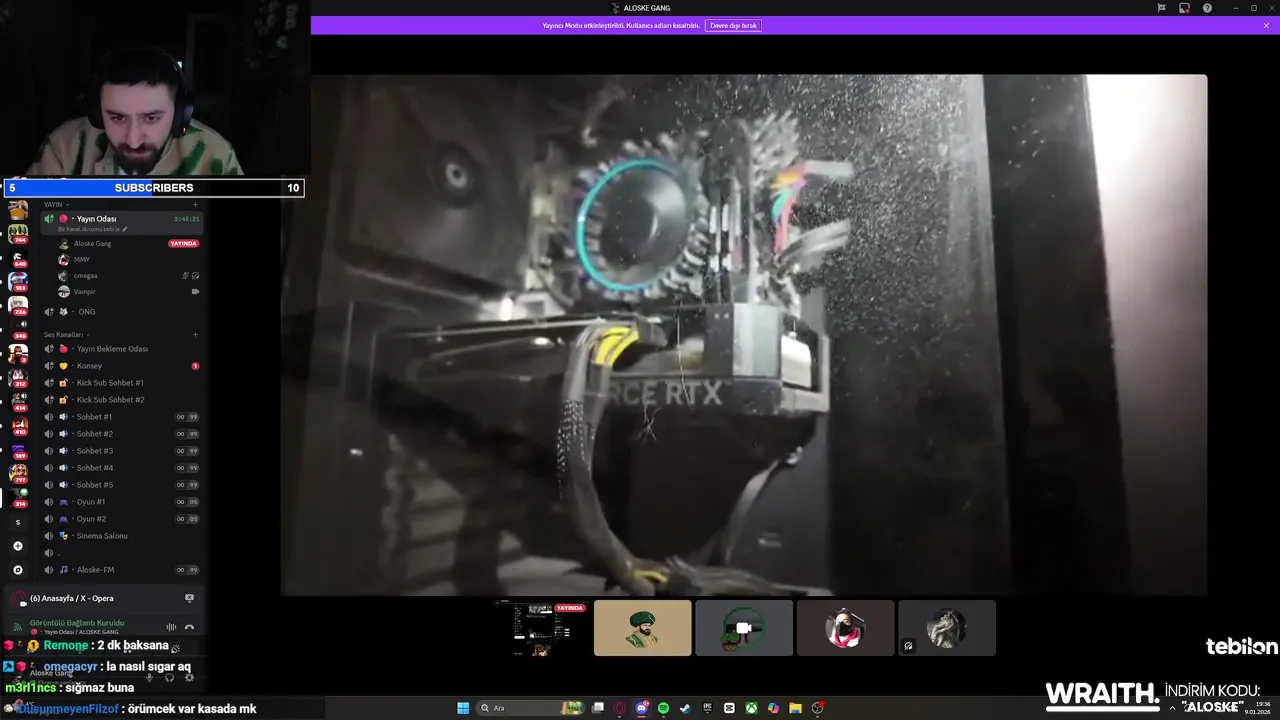Stop sharing the Opera screen icon
Viewport: 1280px width, 720px height.
(189, 598)
